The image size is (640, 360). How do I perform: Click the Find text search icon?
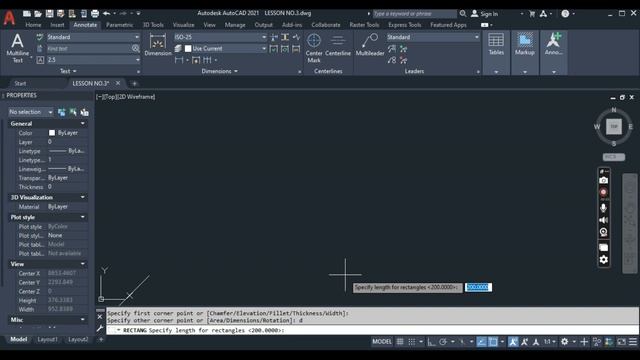136,48
